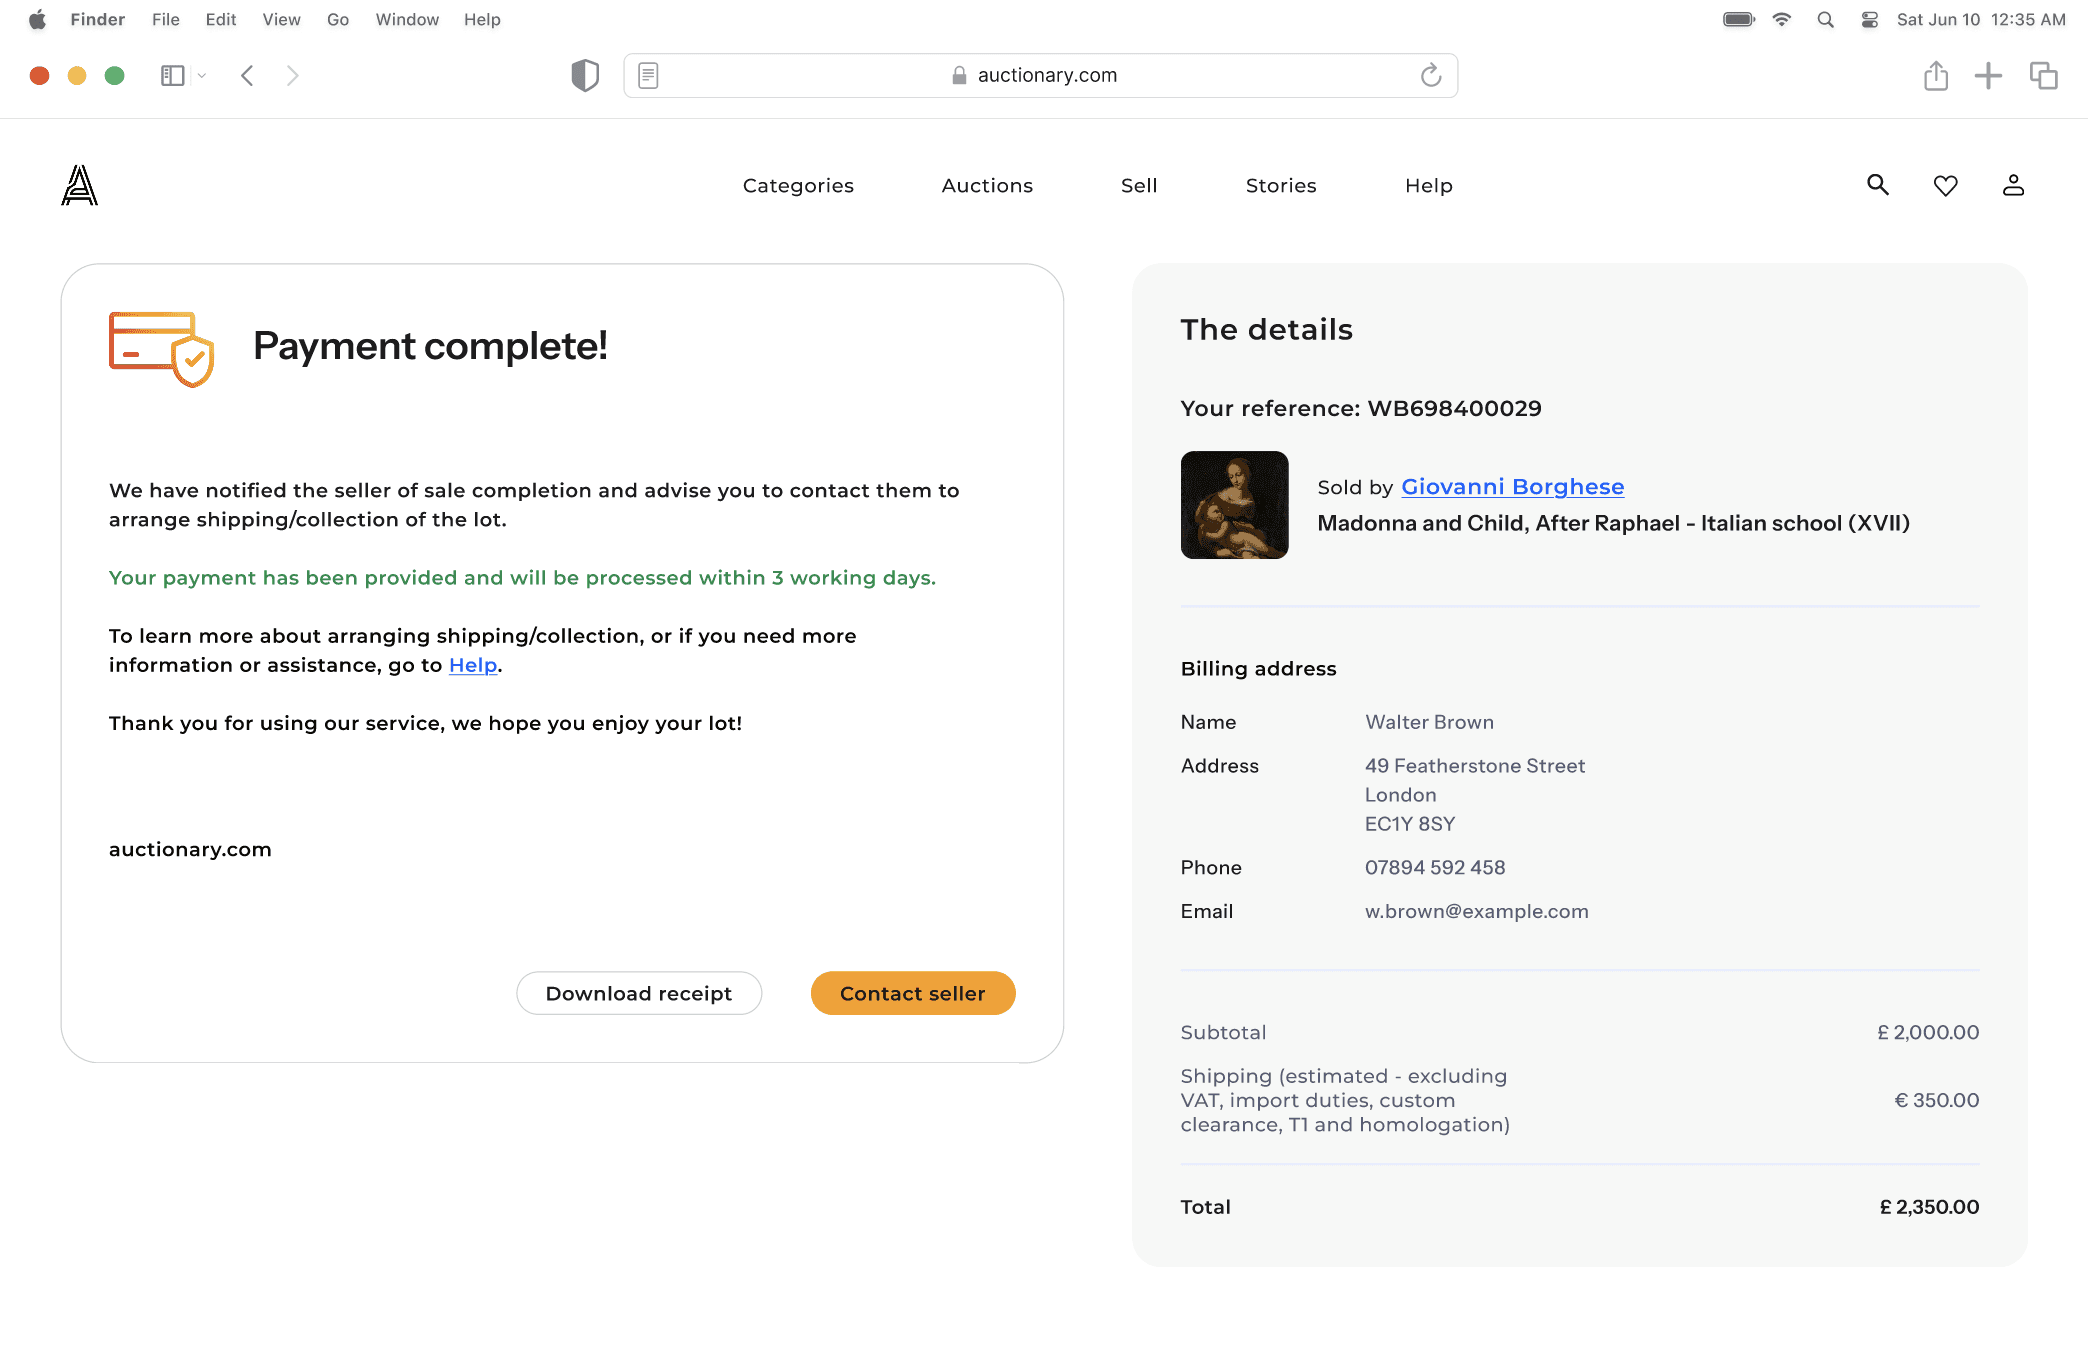This screenshot has width=2088, height=1346.
Task: Show the tab overview icon
Action: click(x=2043, y=76)
